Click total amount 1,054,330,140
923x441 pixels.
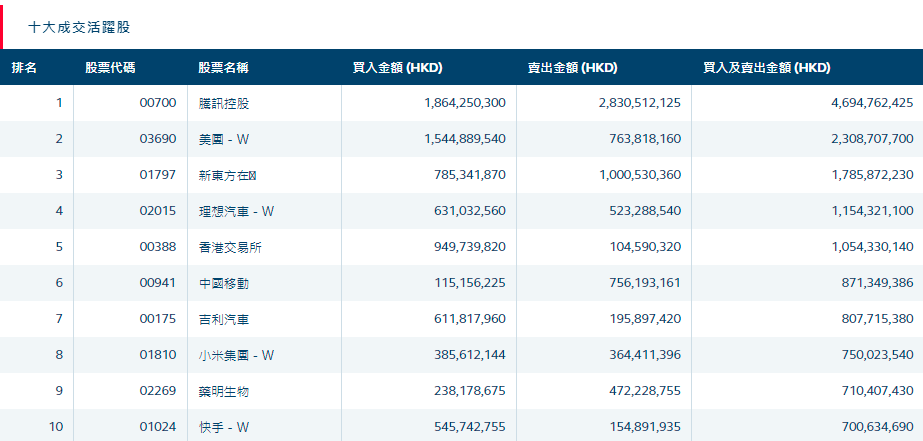(873, 247)
